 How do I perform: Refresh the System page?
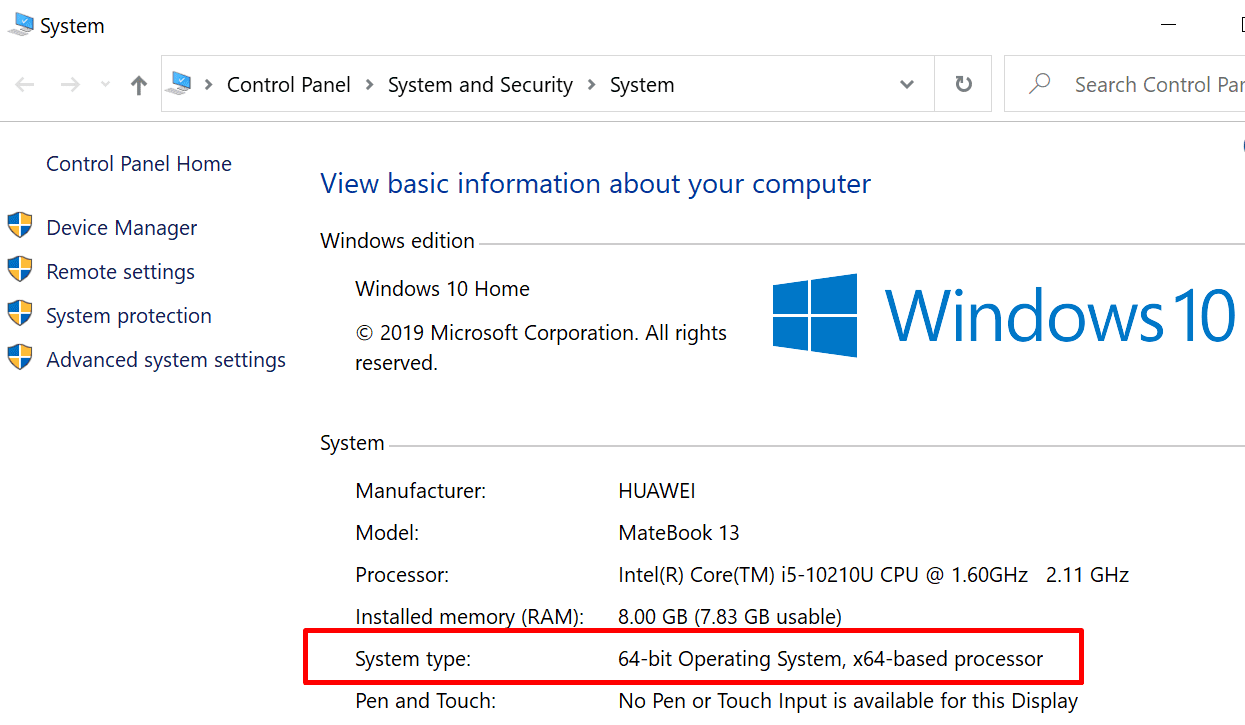[x=964, y=84]
